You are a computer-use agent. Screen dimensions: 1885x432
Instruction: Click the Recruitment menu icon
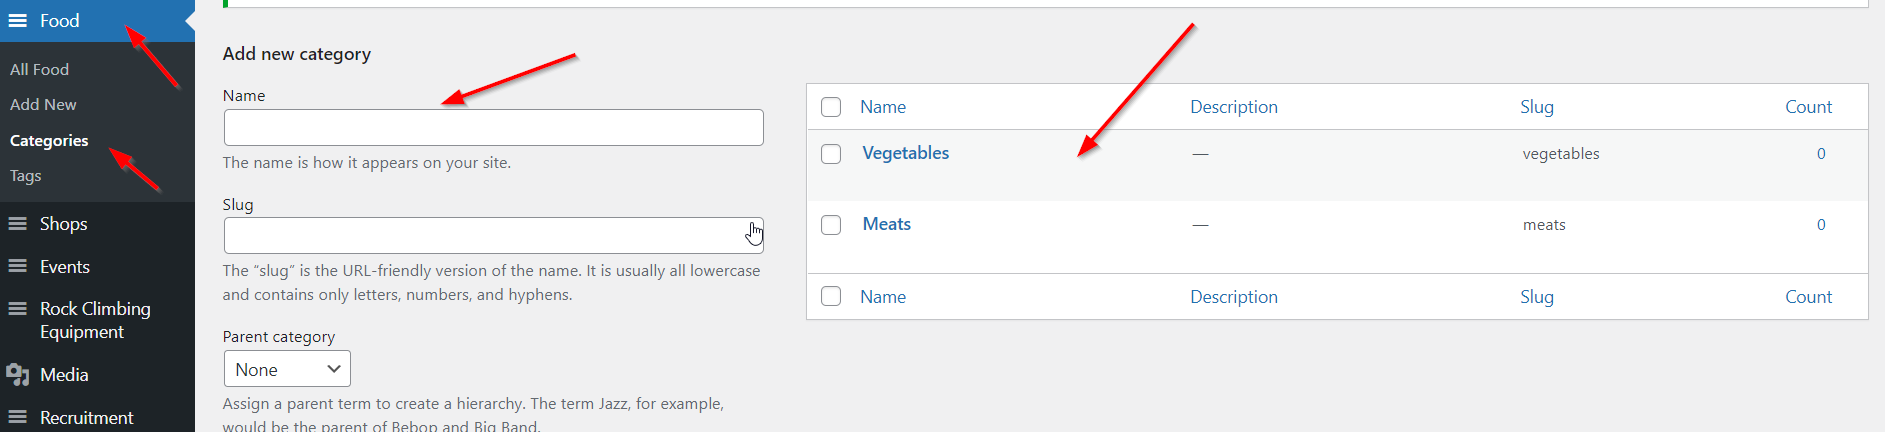pos(18,418)
